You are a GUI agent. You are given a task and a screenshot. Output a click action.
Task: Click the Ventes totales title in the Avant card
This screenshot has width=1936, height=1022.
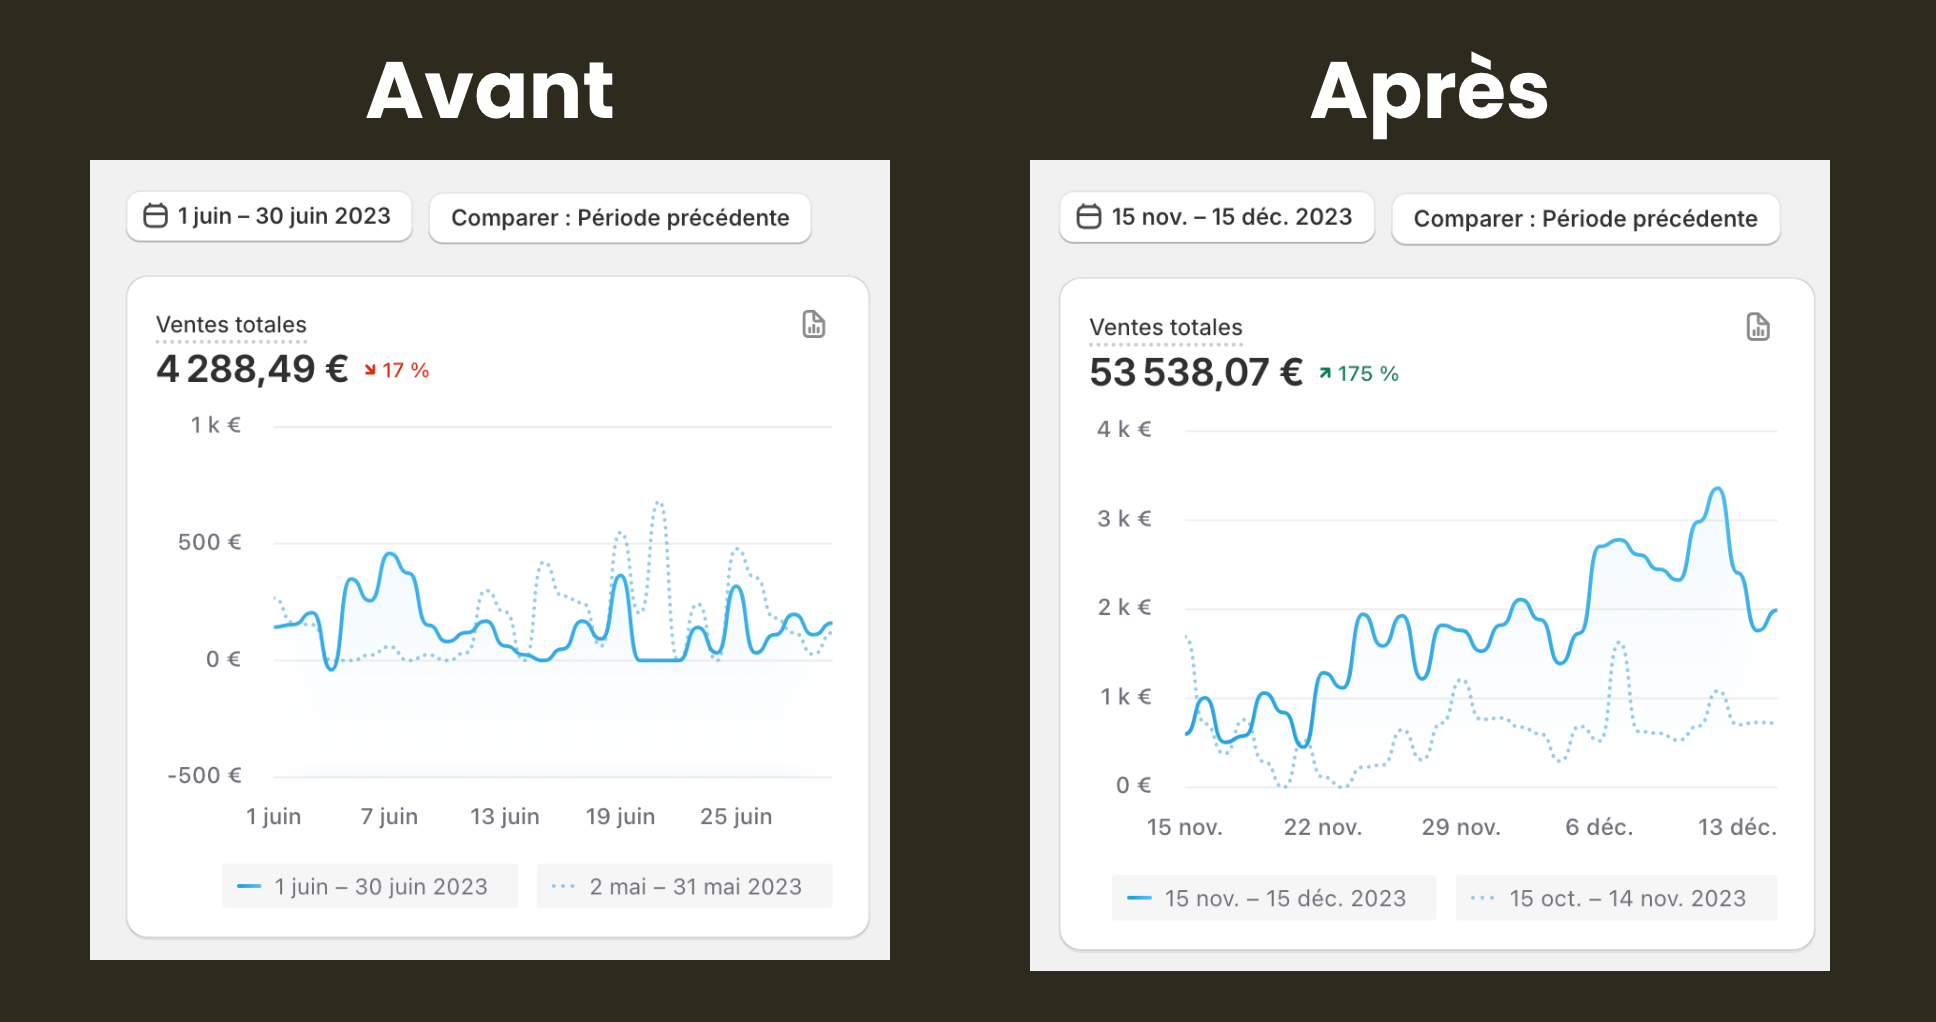231,325
